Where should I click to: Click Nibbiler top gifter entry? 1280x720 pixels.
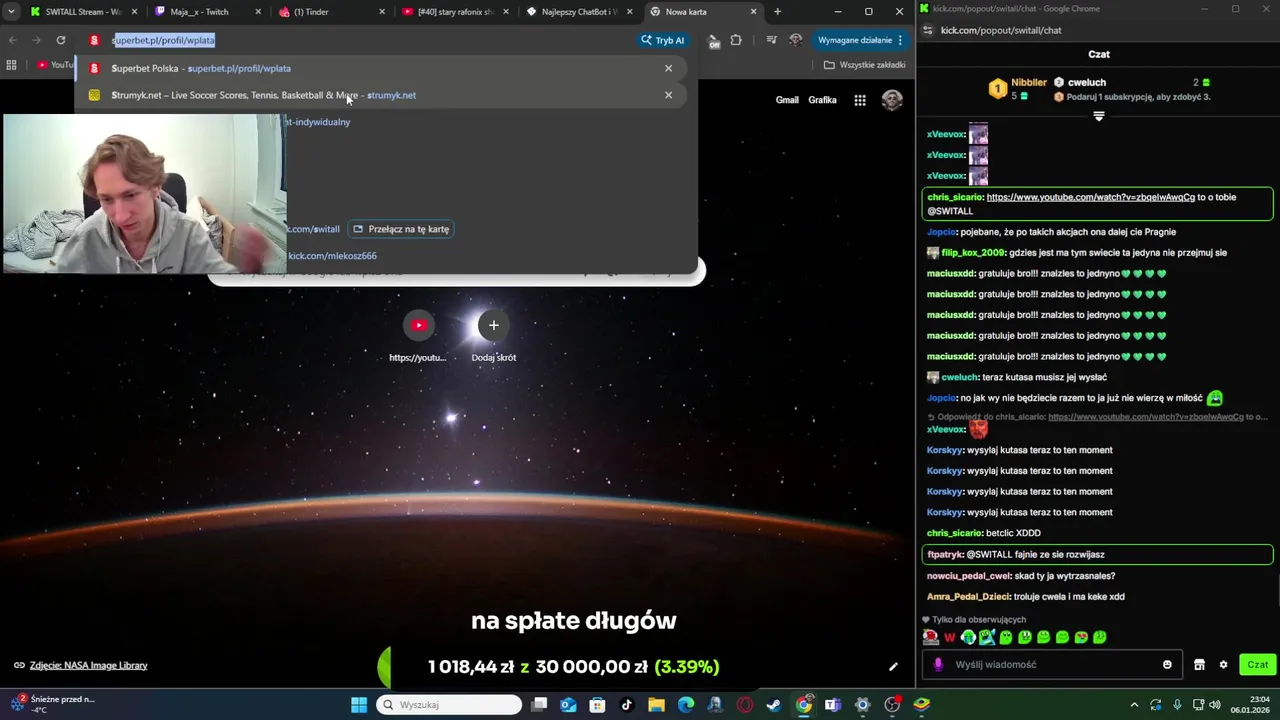click(1019, 88)
